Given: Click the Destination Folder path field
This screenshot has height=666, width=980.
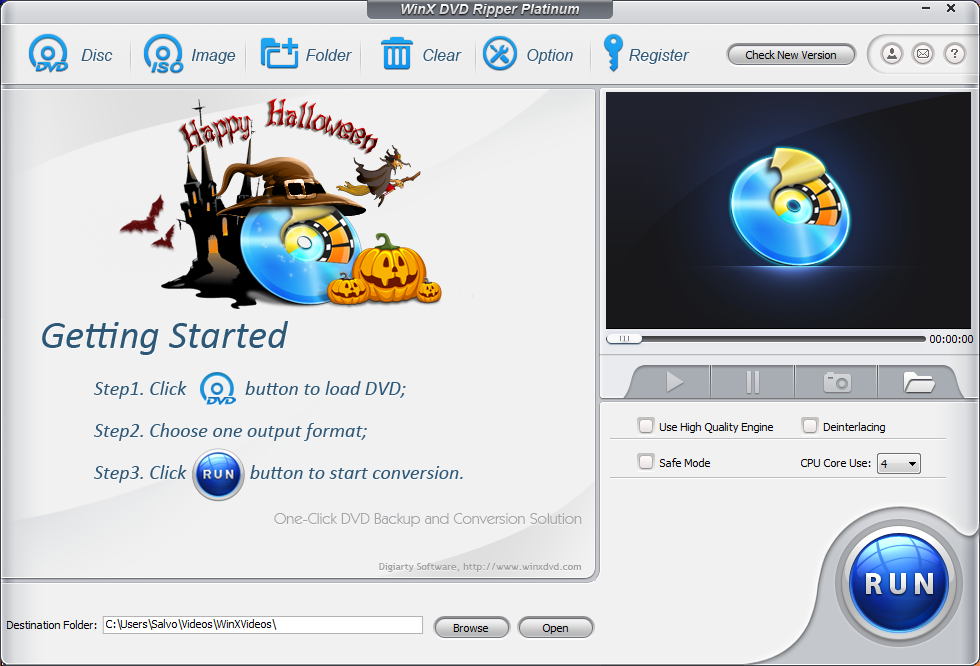Looking at the screenshot, I should [262, 625].
